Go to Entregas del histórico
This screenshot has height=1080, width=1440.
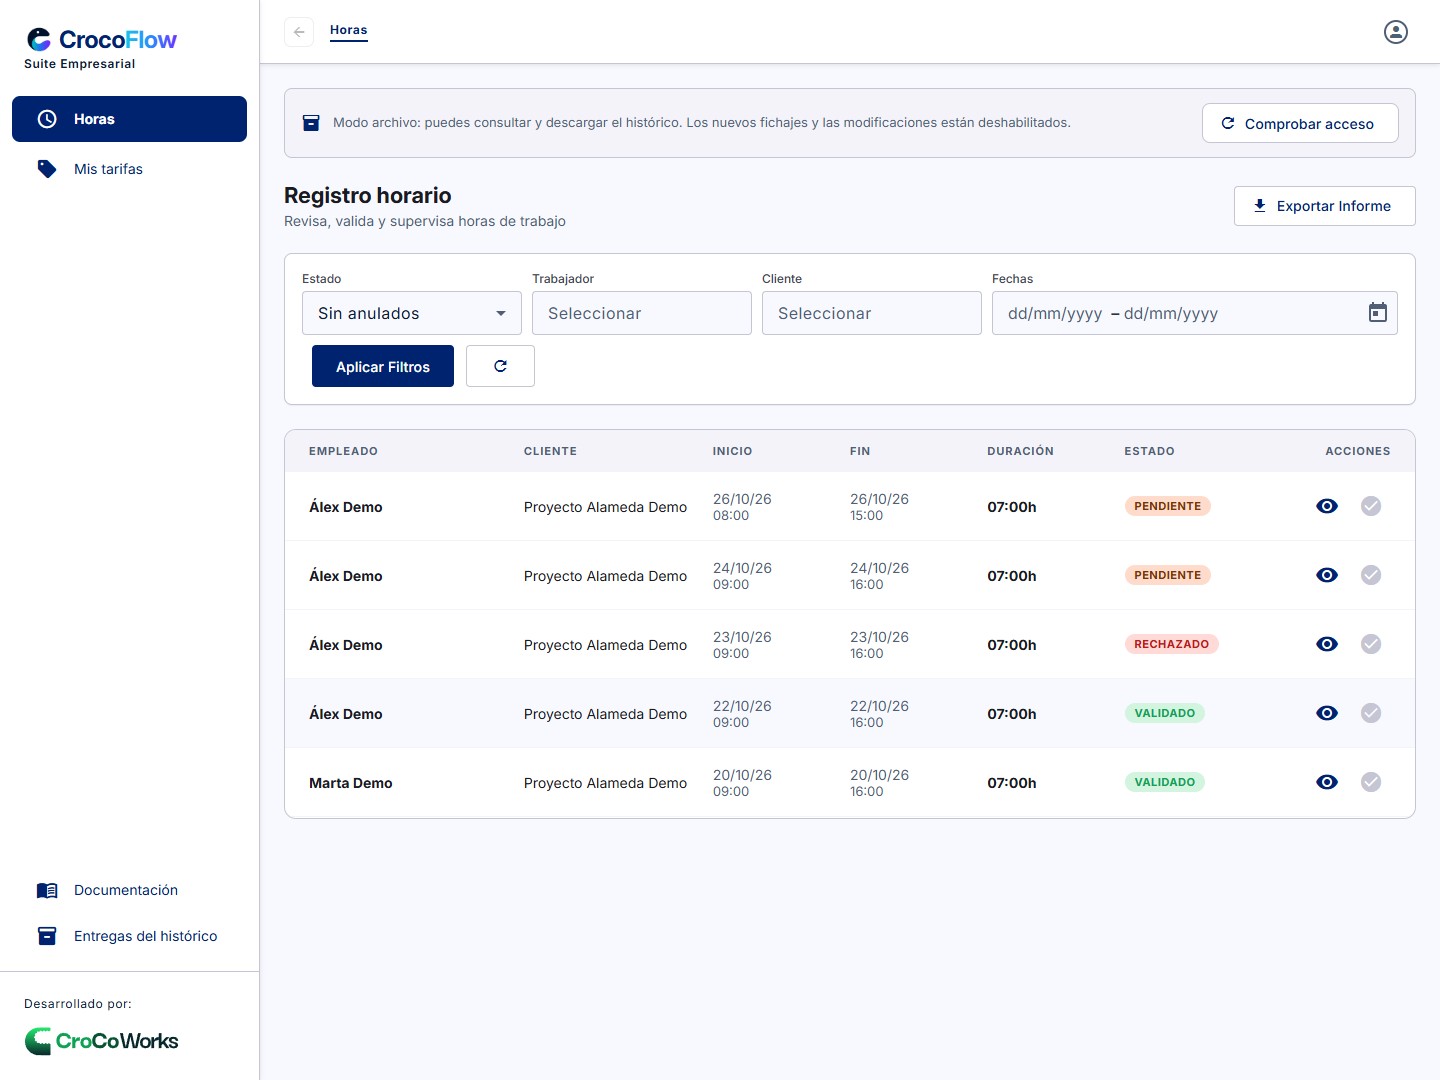(129, 936)
